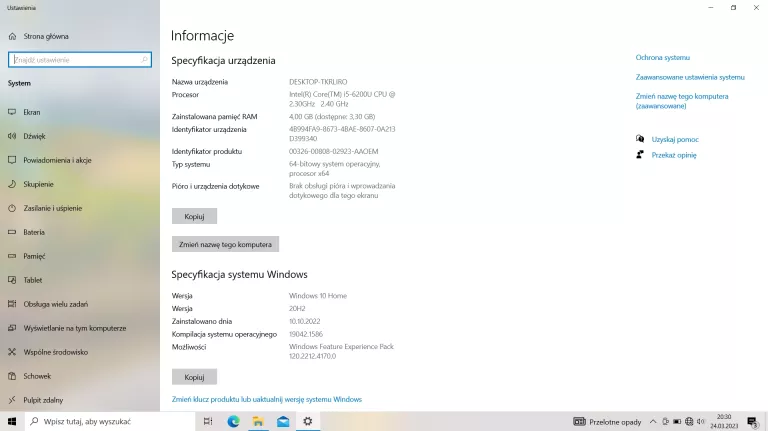
Task: Select Powiadomienia i akcje icon
Action: [x=12, y=160]
